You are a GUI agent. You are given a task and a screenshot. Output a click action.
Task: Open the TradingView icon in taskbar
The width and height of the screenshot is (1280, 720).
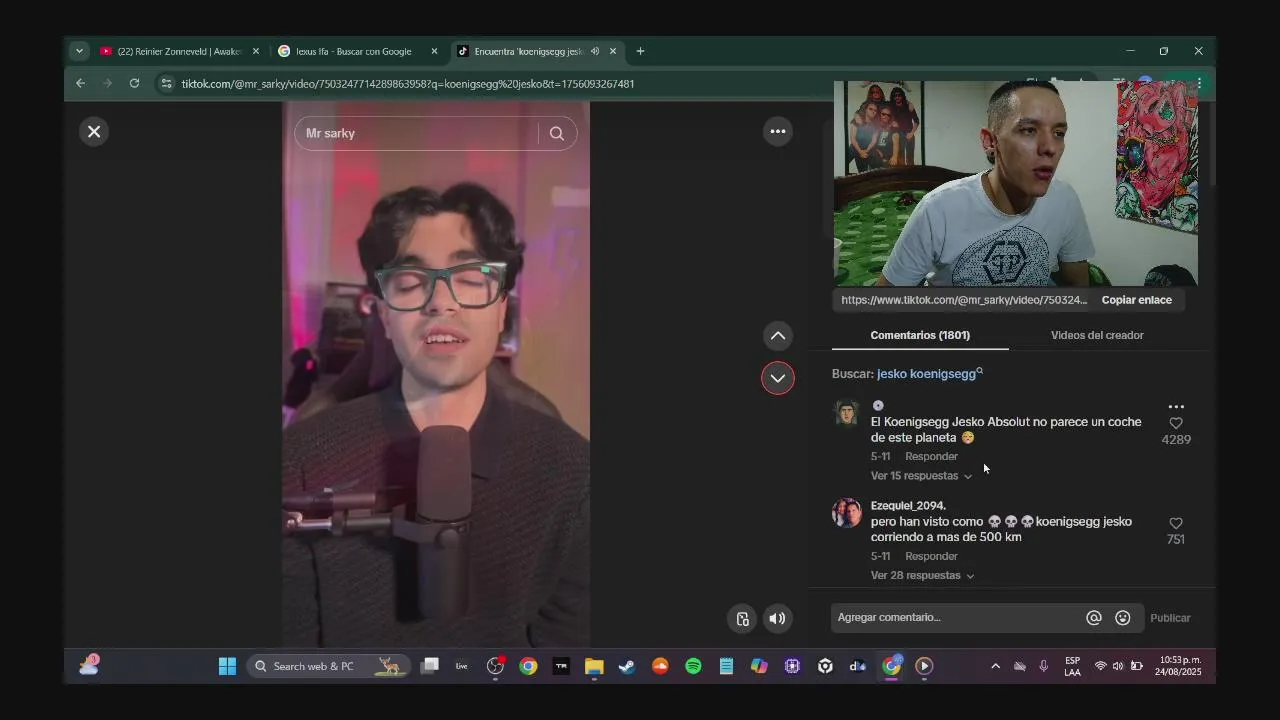pyautogui.click(x=561, y=666)
